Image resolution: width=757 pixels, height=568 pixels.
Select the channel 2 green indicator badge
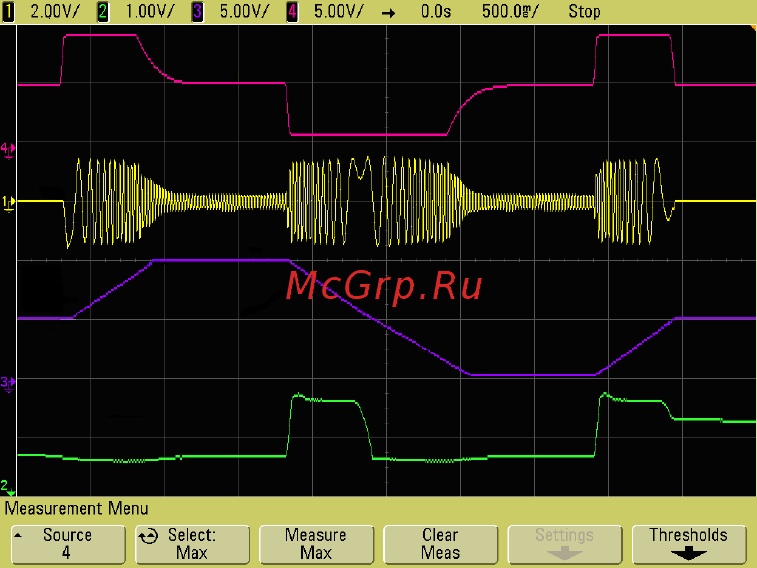coord(102,12)
